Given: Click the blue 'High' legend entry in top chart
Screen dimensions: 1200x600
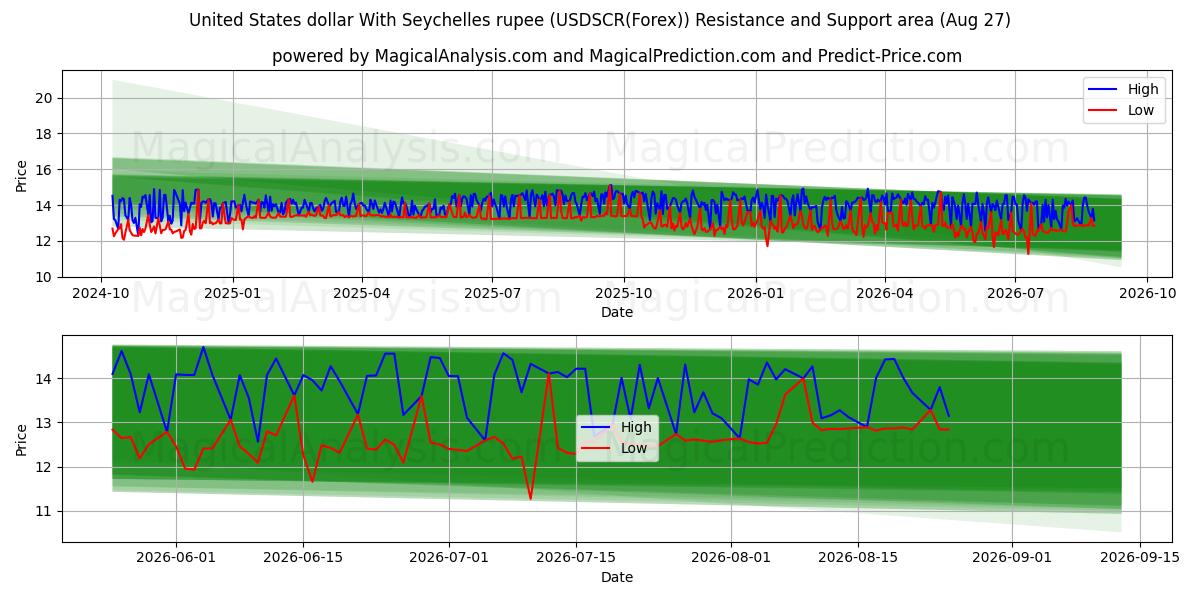Looking at the screenshot, I should (1122, 89).
